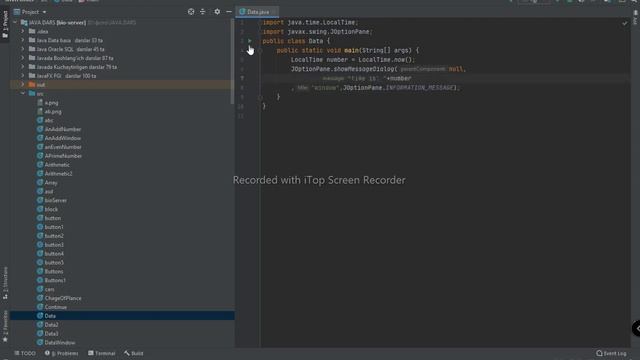Open the Terminal tool window
640x360 pixels.
[x=102, y=353]
